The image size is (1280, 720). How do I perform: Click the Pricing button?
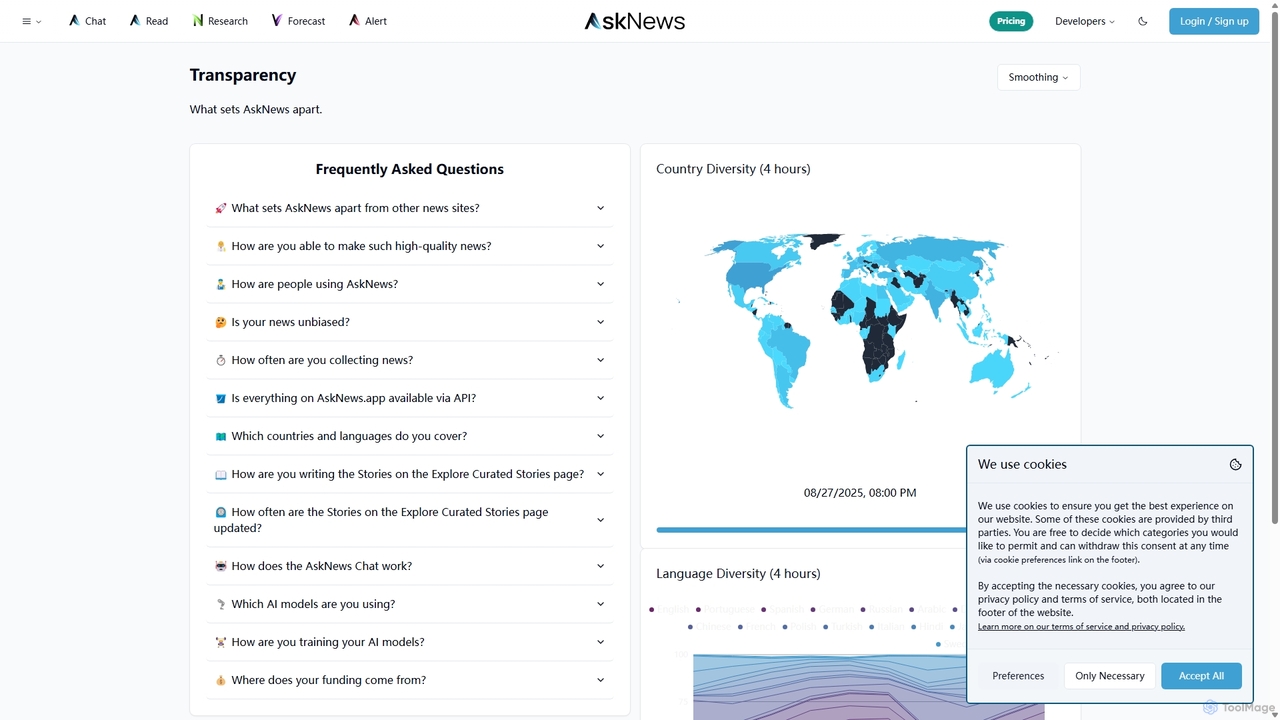1011,21
